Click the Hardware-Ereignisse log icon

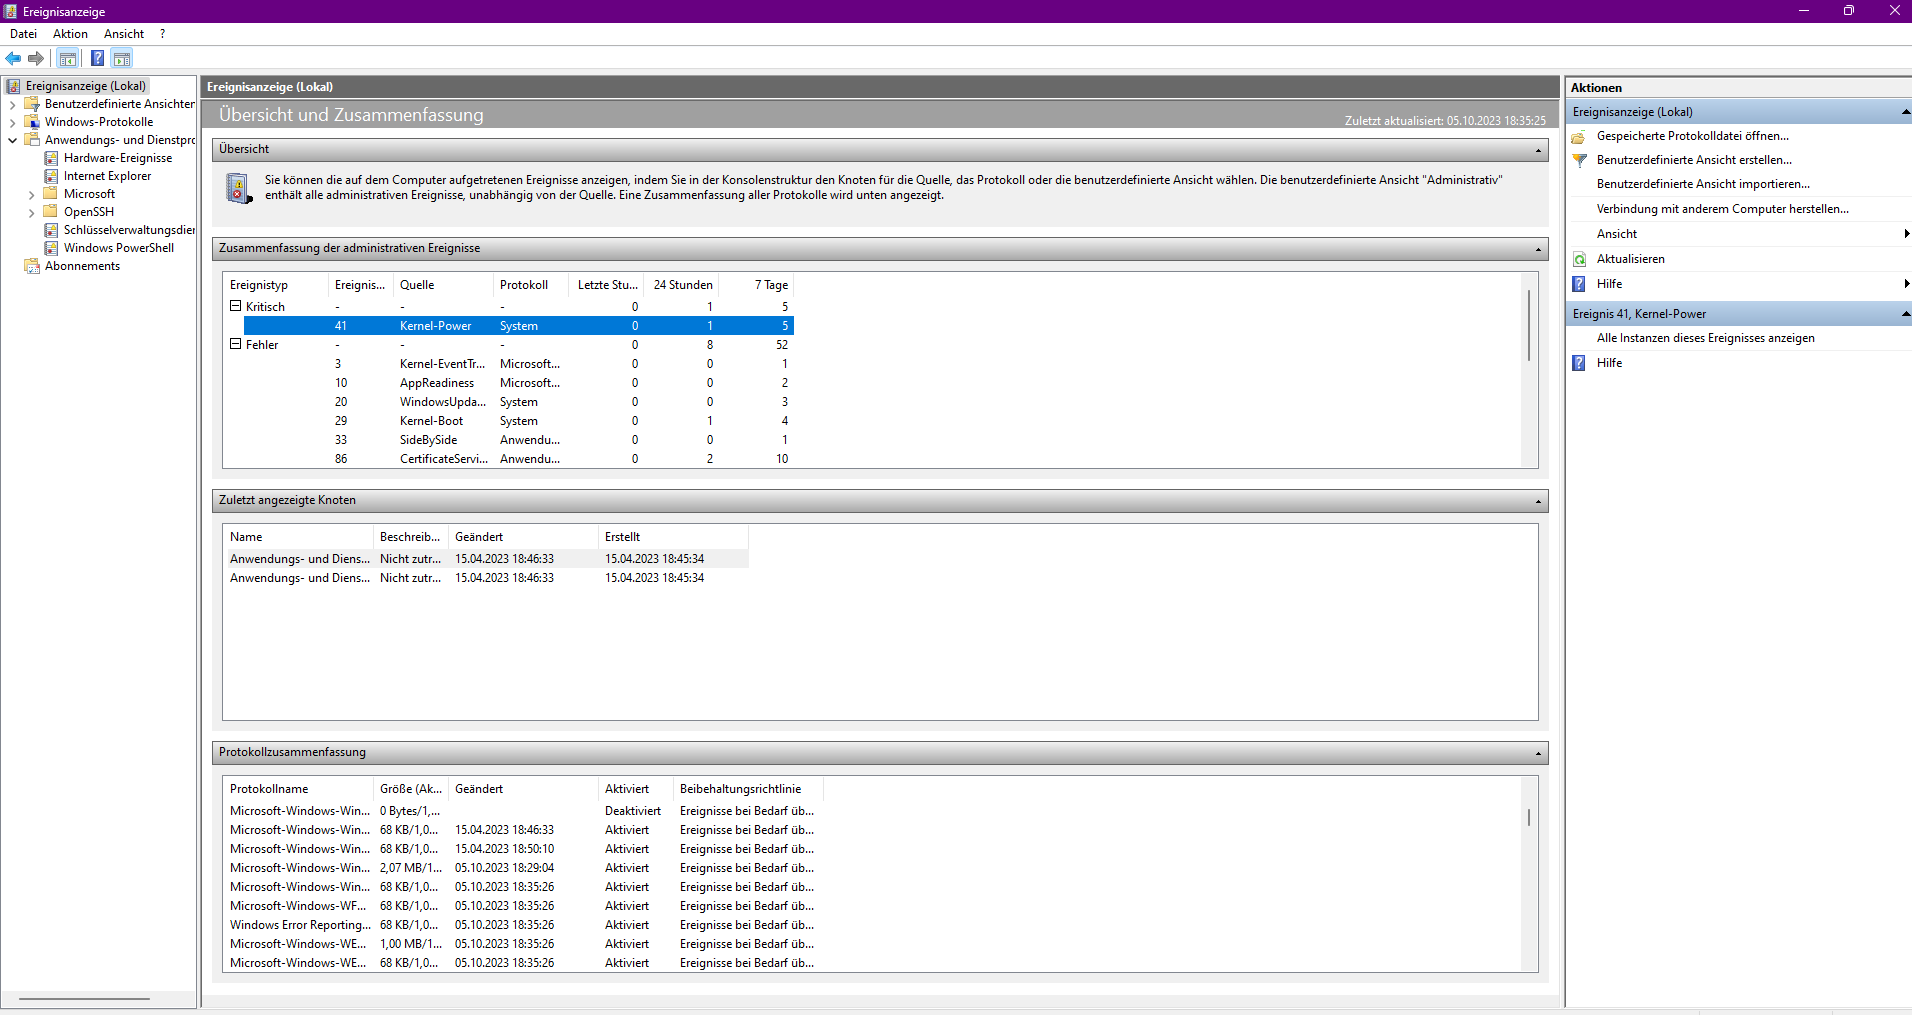click(51, 158)
